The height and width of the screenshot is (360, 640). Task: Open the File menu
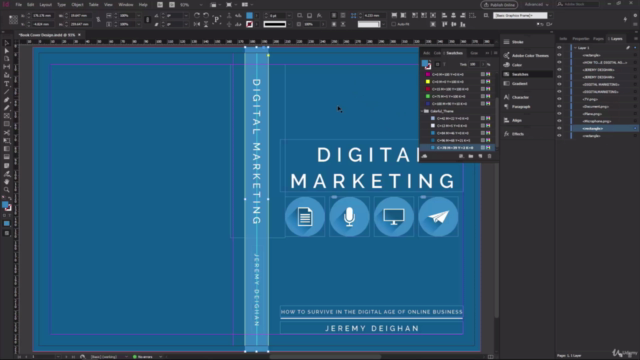pos(18,5)
